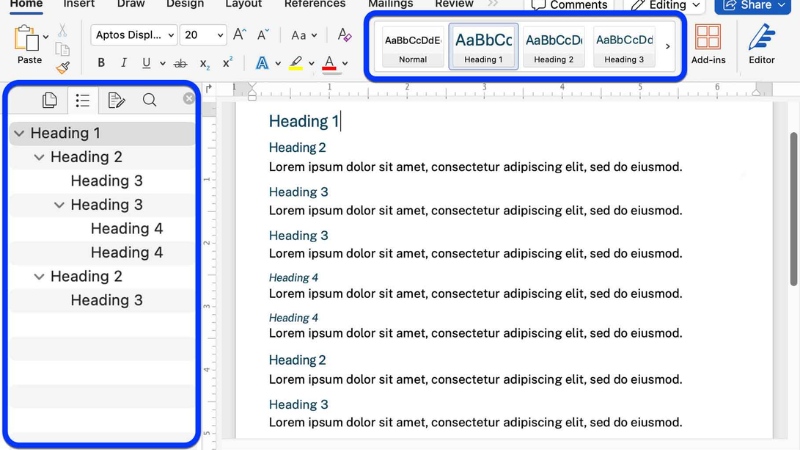Image resolution: width=800 pixels, height=450 pixels.
Task: Click the Clear Formatting eraser icon
Action: tap(345, 35)
